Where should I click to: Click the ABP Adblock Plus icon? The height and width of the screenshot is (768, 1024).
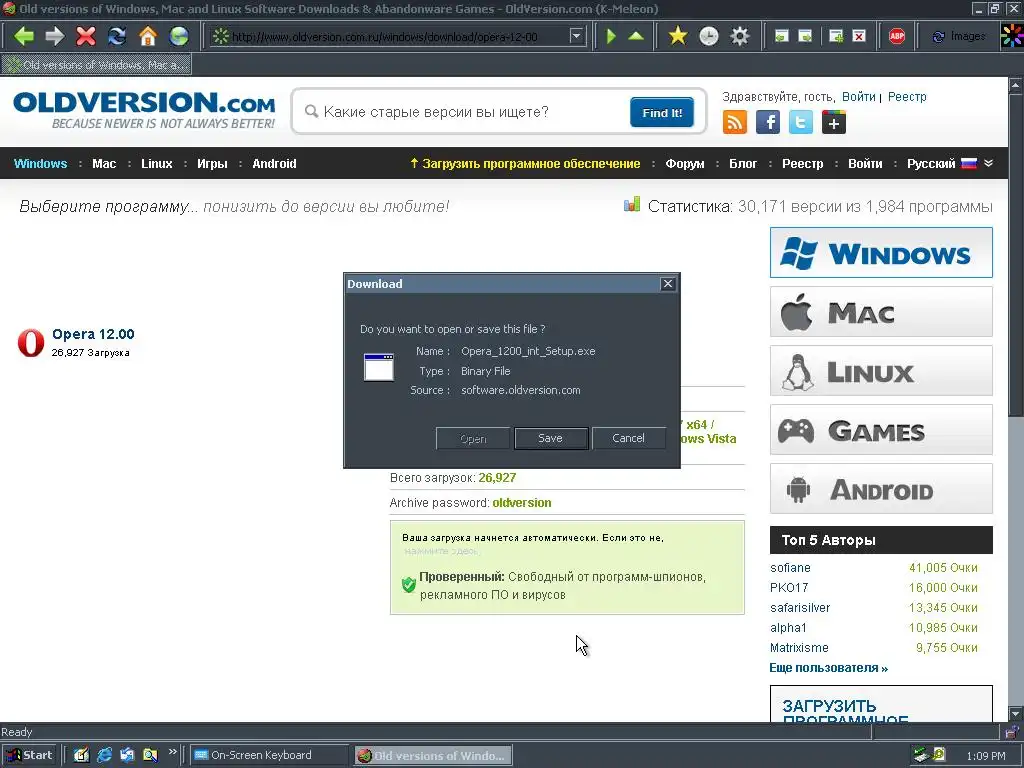[x=897, y=37]
